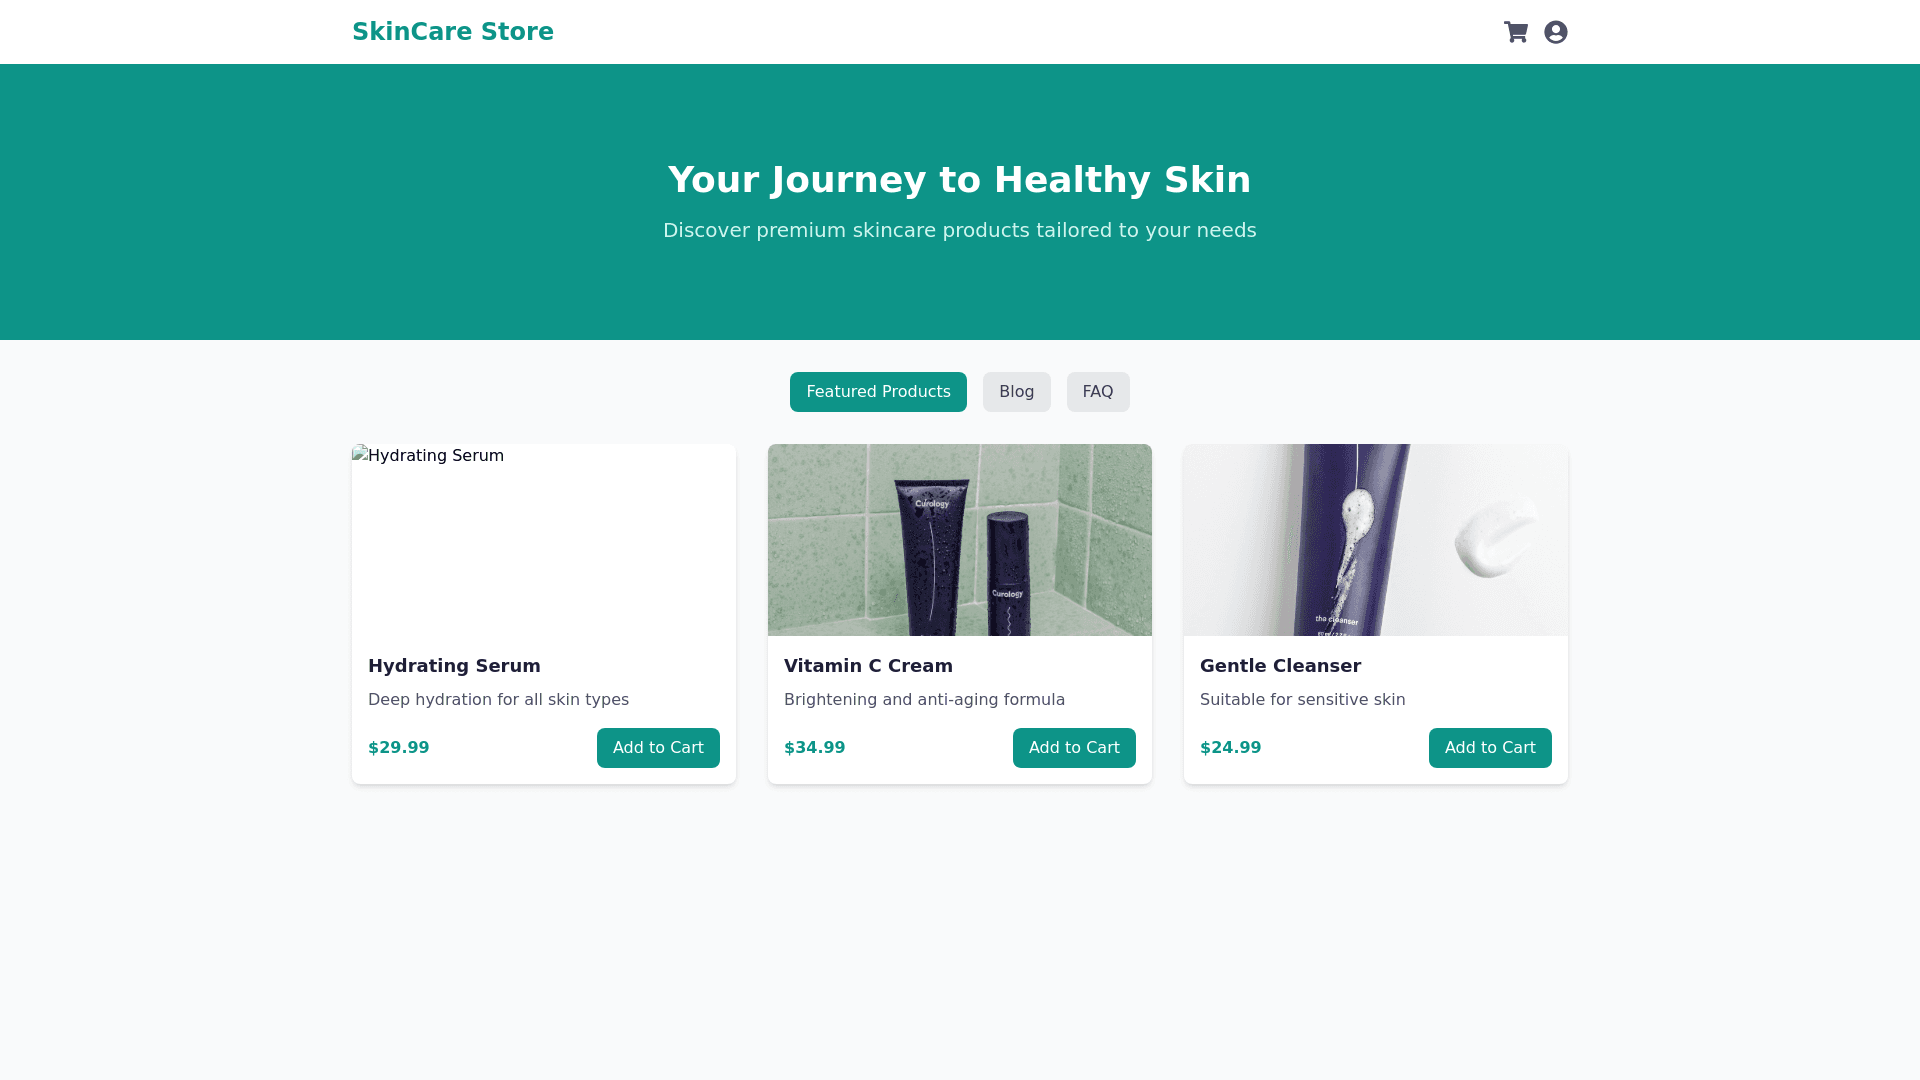Screen dimensions: 1920x1080
Task: Select the Featured Products tab
Action: [x=878, y=392]
